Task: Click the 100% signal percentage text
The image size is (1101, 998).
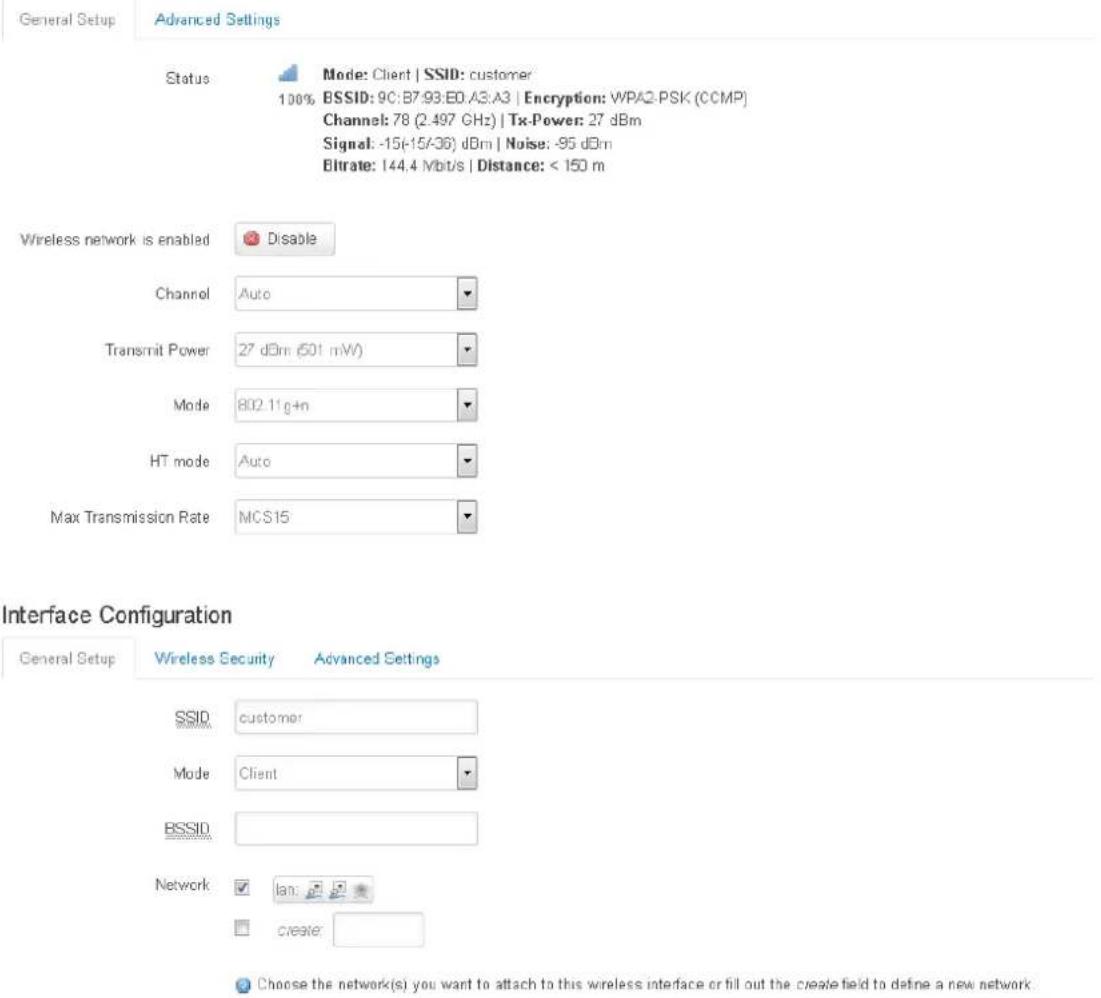Action: (296, 99)
